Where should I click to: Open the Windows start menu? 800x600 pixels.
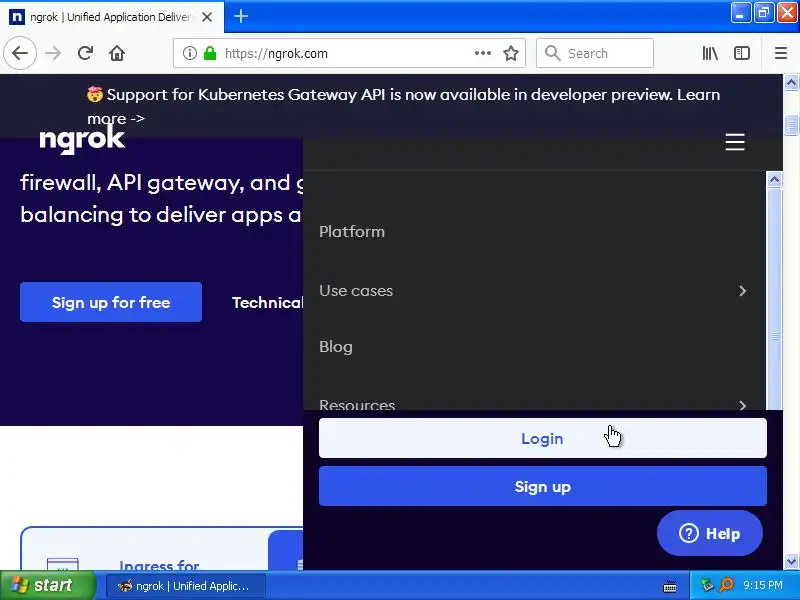point(47,585)
